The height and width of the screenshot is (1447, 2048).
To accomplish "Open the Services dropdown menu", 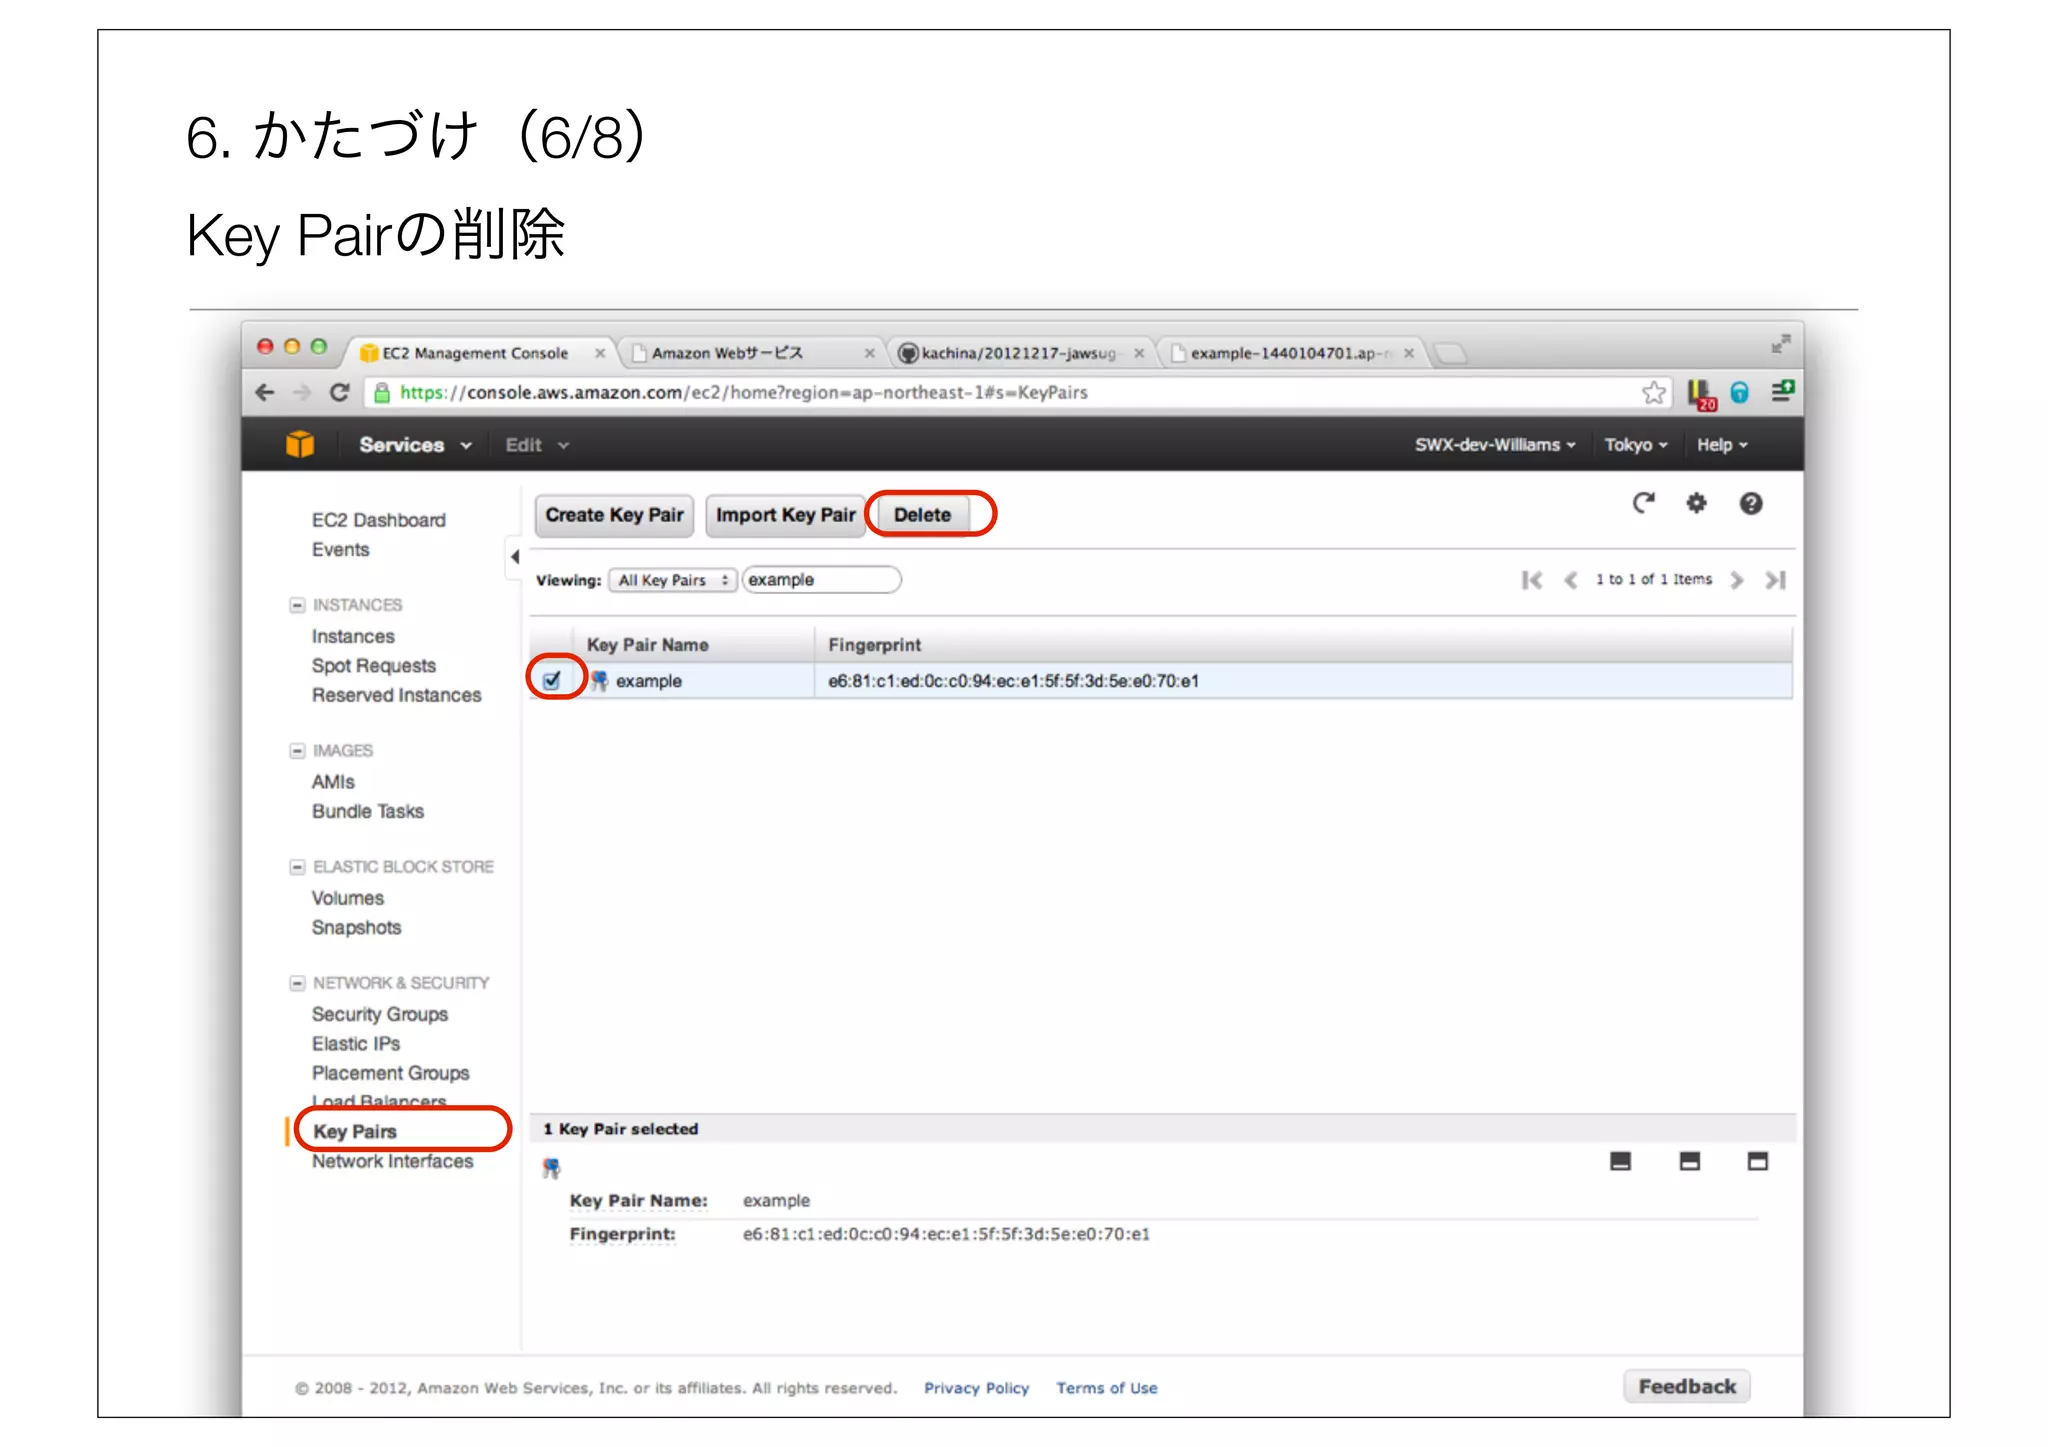I will pyautogui.click(x=415, y=445).
